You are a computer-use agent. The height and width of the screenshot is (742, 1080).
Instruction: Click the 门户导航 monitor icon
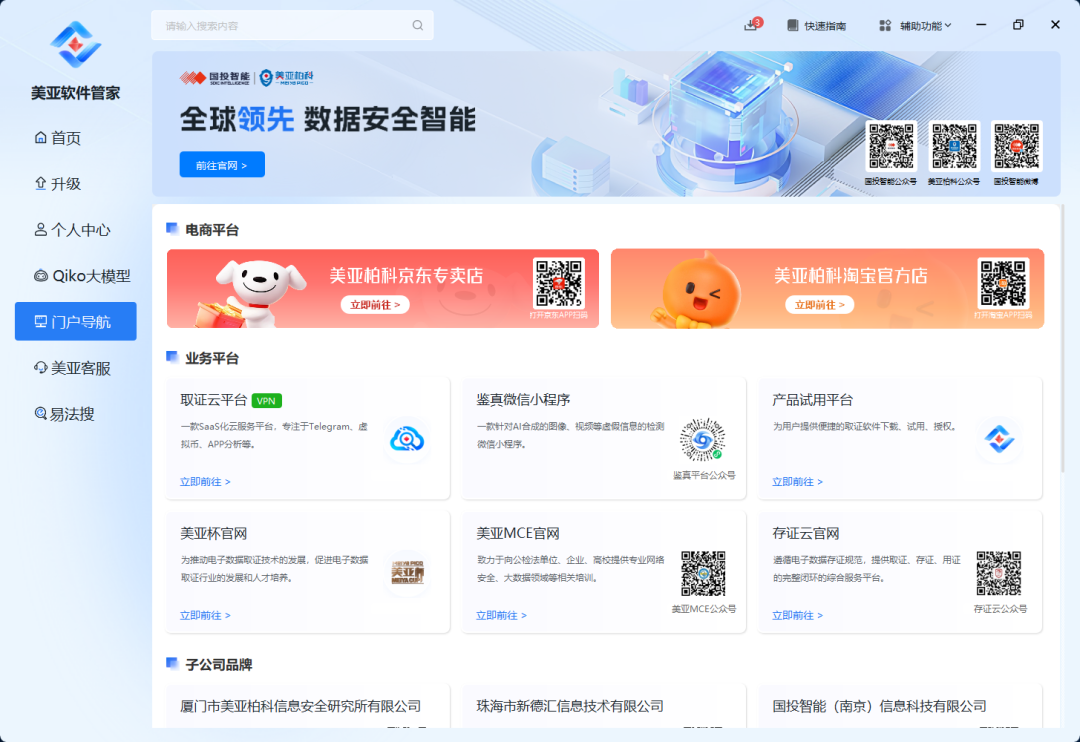pos(41,322)
